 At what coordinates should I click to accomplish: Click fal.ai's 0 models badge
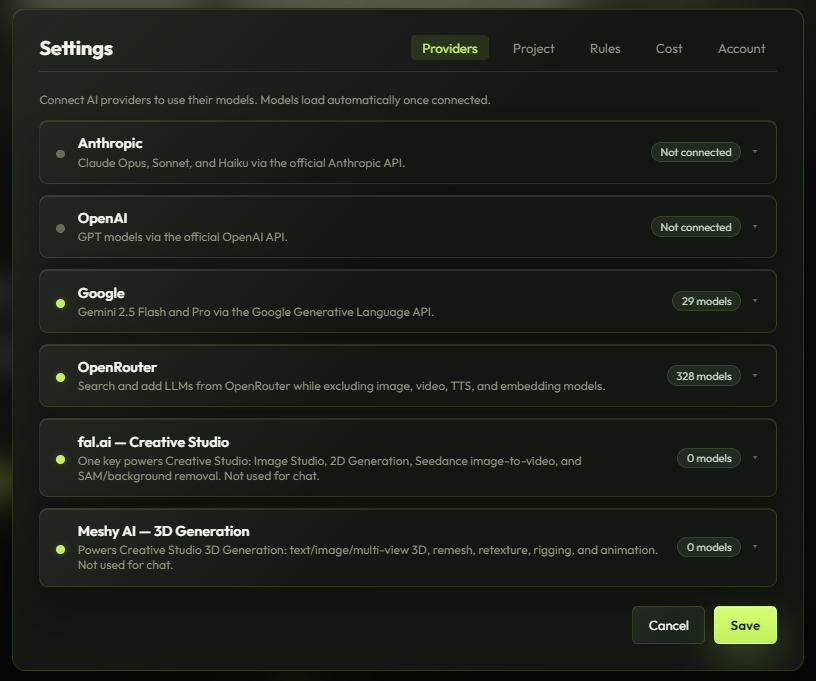pyautogui.click(x=709, y=458)
